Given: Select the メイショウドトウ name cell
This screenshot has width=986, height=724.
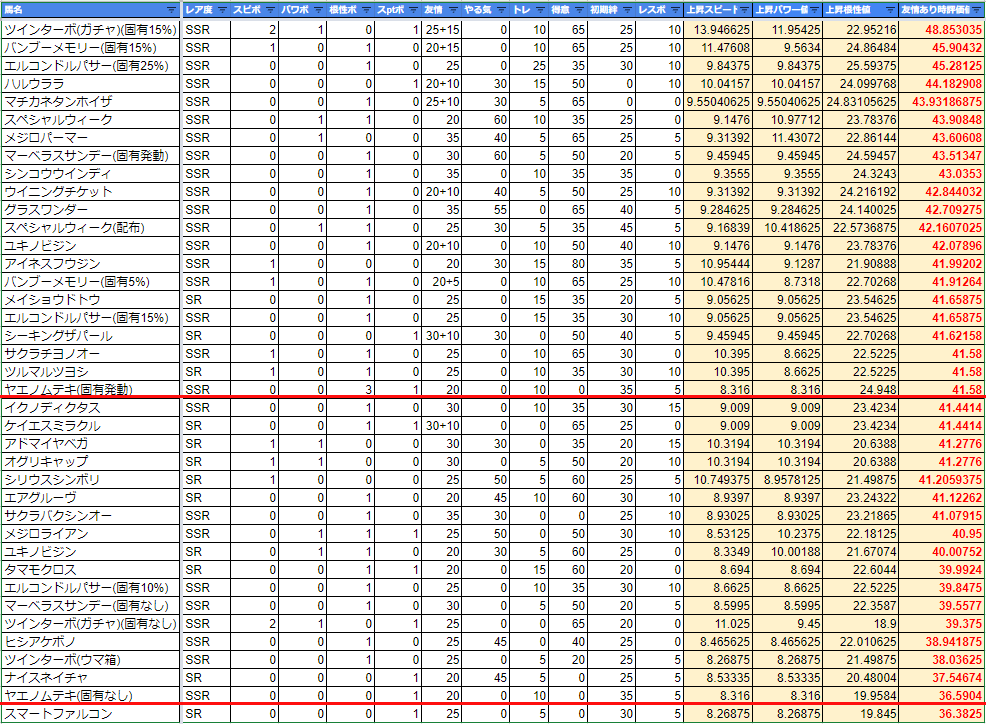Looking at the screenshot, I should click(91, 299).
